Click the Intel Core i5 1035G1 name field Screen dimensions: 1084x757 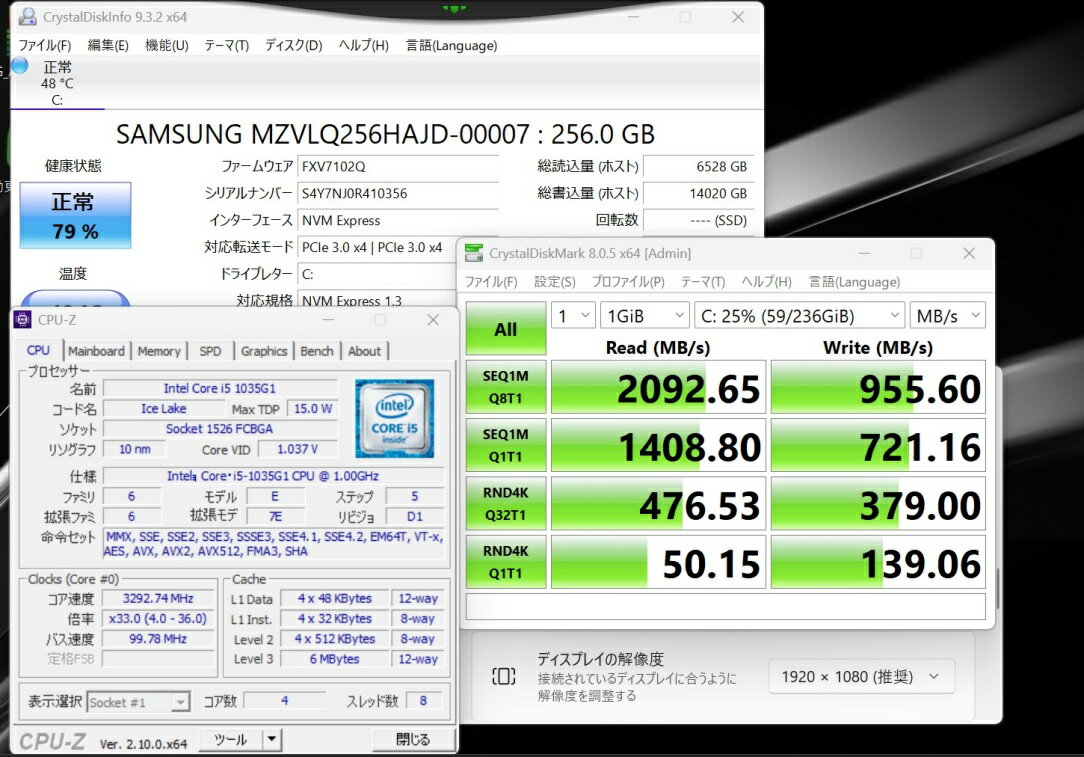point(220,389)
